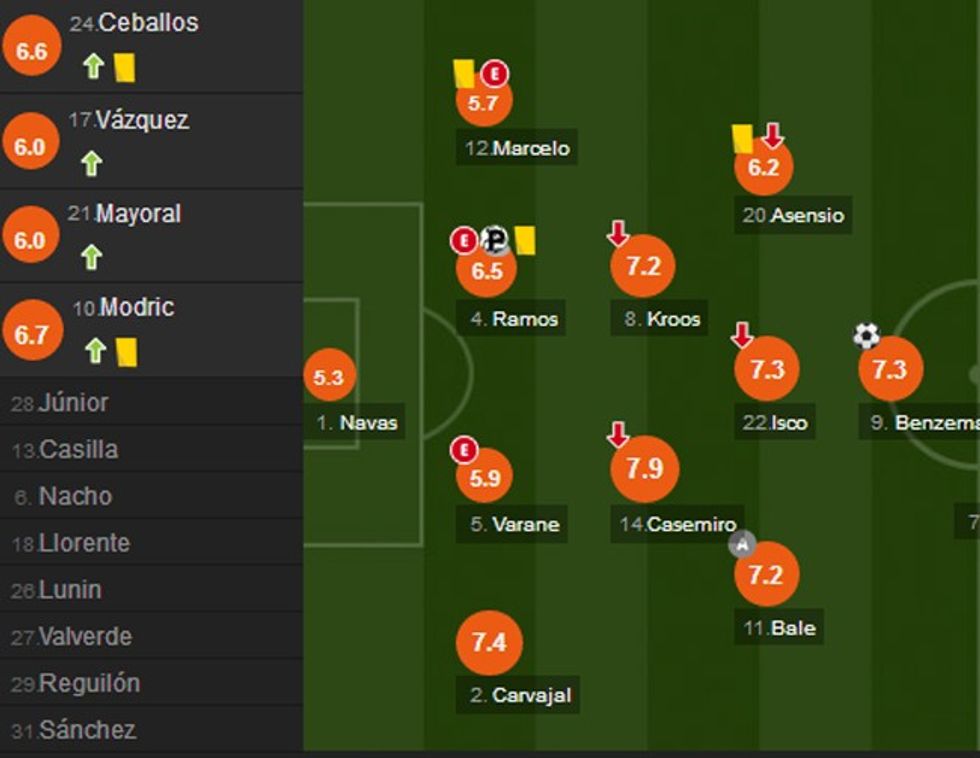Screen dimensions: 980x758
Task: Click the Nacho bench entry
Action: pos(75,496)
